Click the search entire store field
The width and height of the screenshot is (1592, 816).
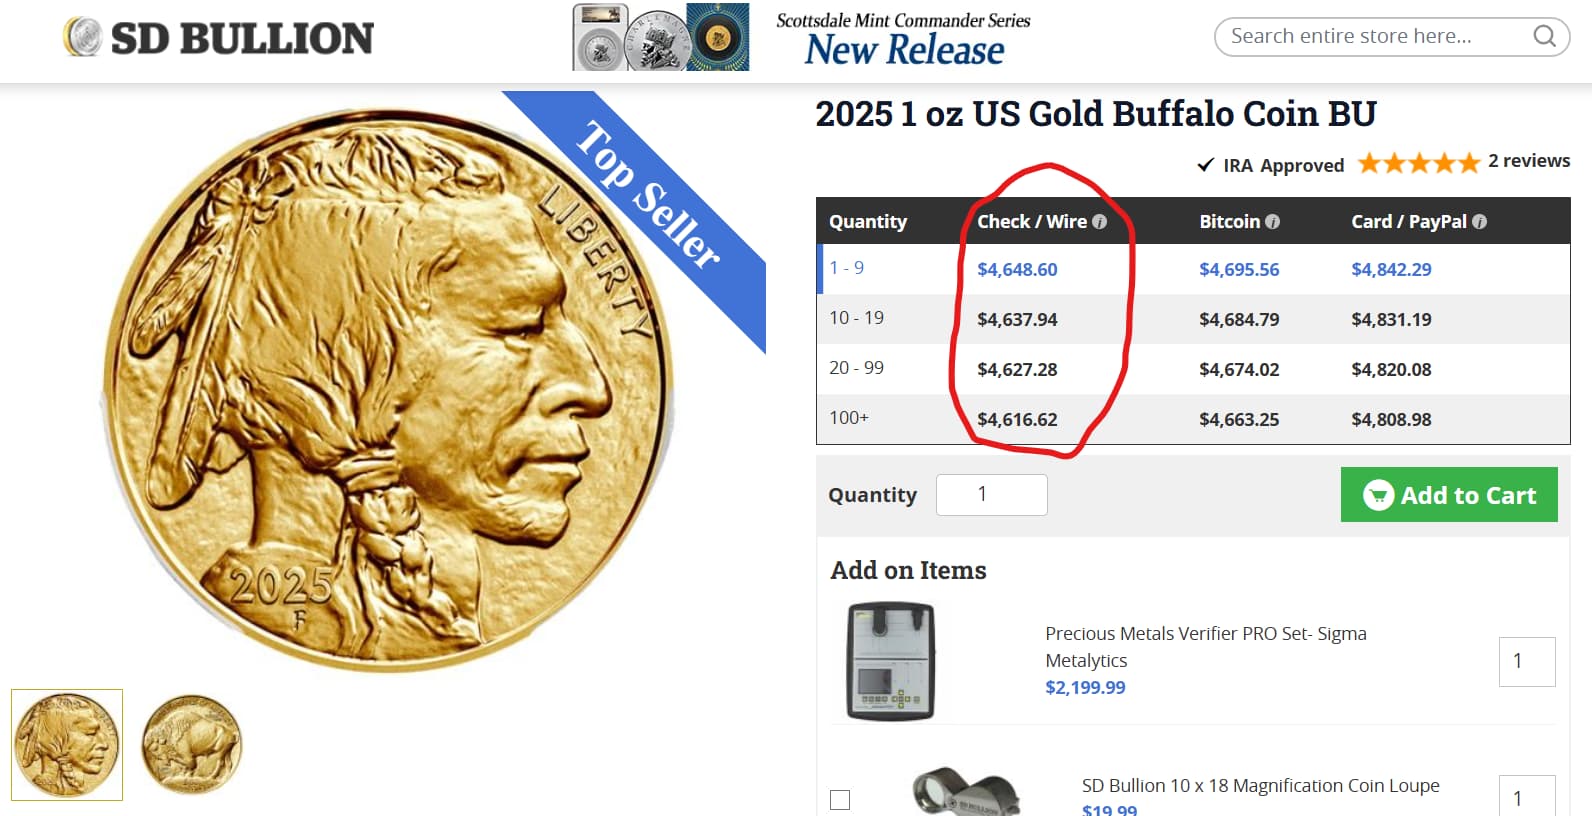[x=1378, y=37]
